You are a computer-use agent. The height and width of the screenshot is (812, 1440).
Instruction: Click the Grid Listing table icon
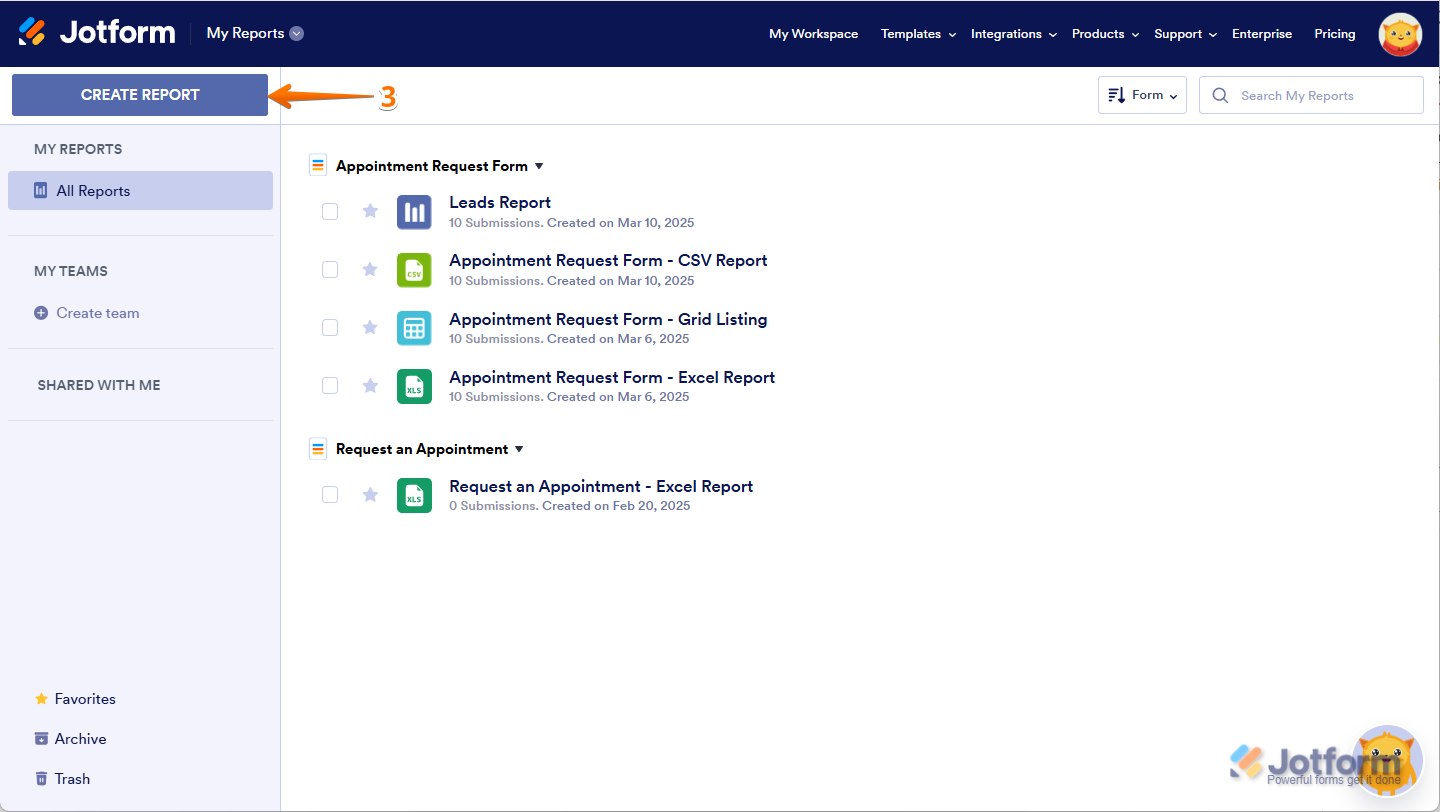[x=414, y=328]
